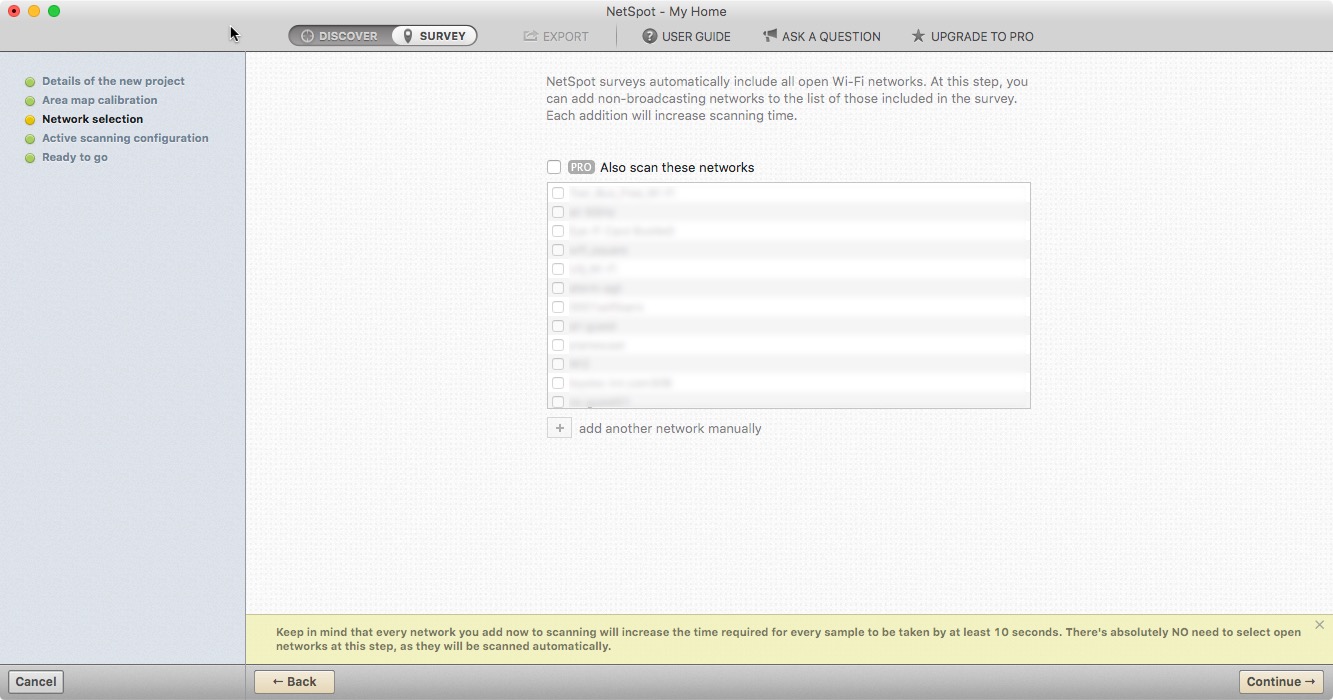The image size is (1333, 700).
Task: Click the intro text about NetSpot surveys
Action: coord(787,98)
